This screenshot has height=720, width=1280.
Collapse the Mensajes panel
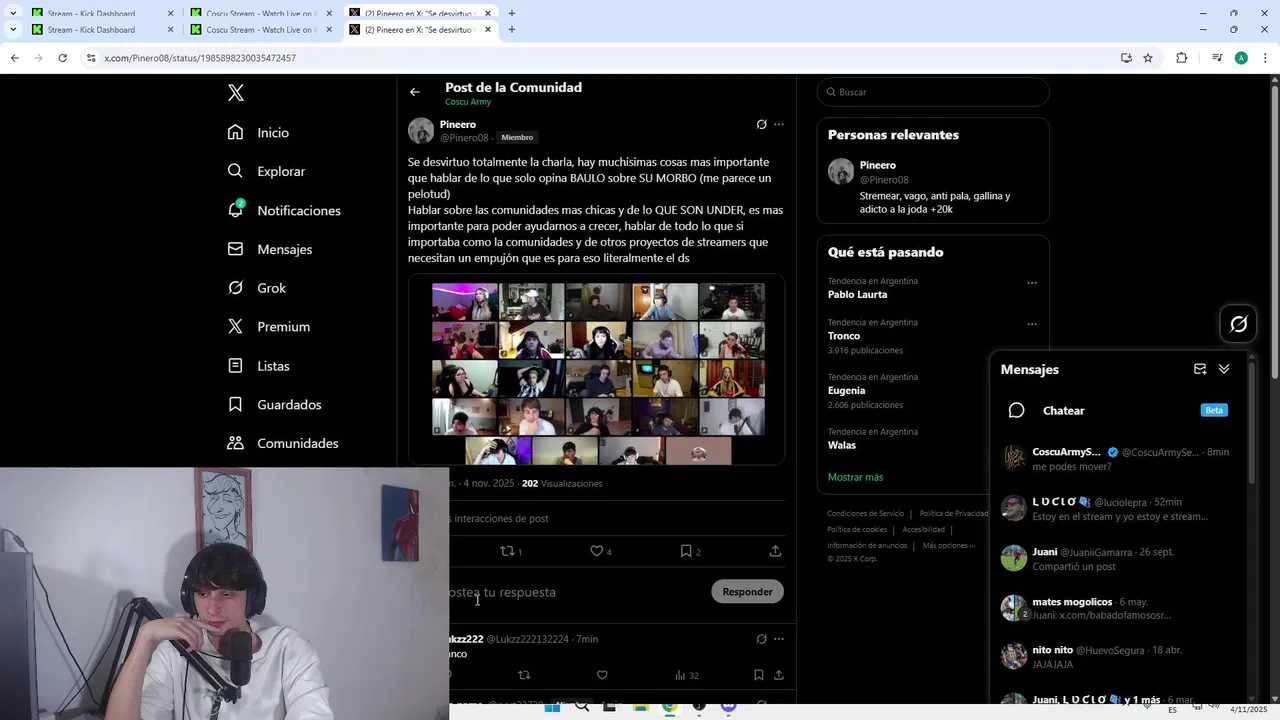(1224, 369)
